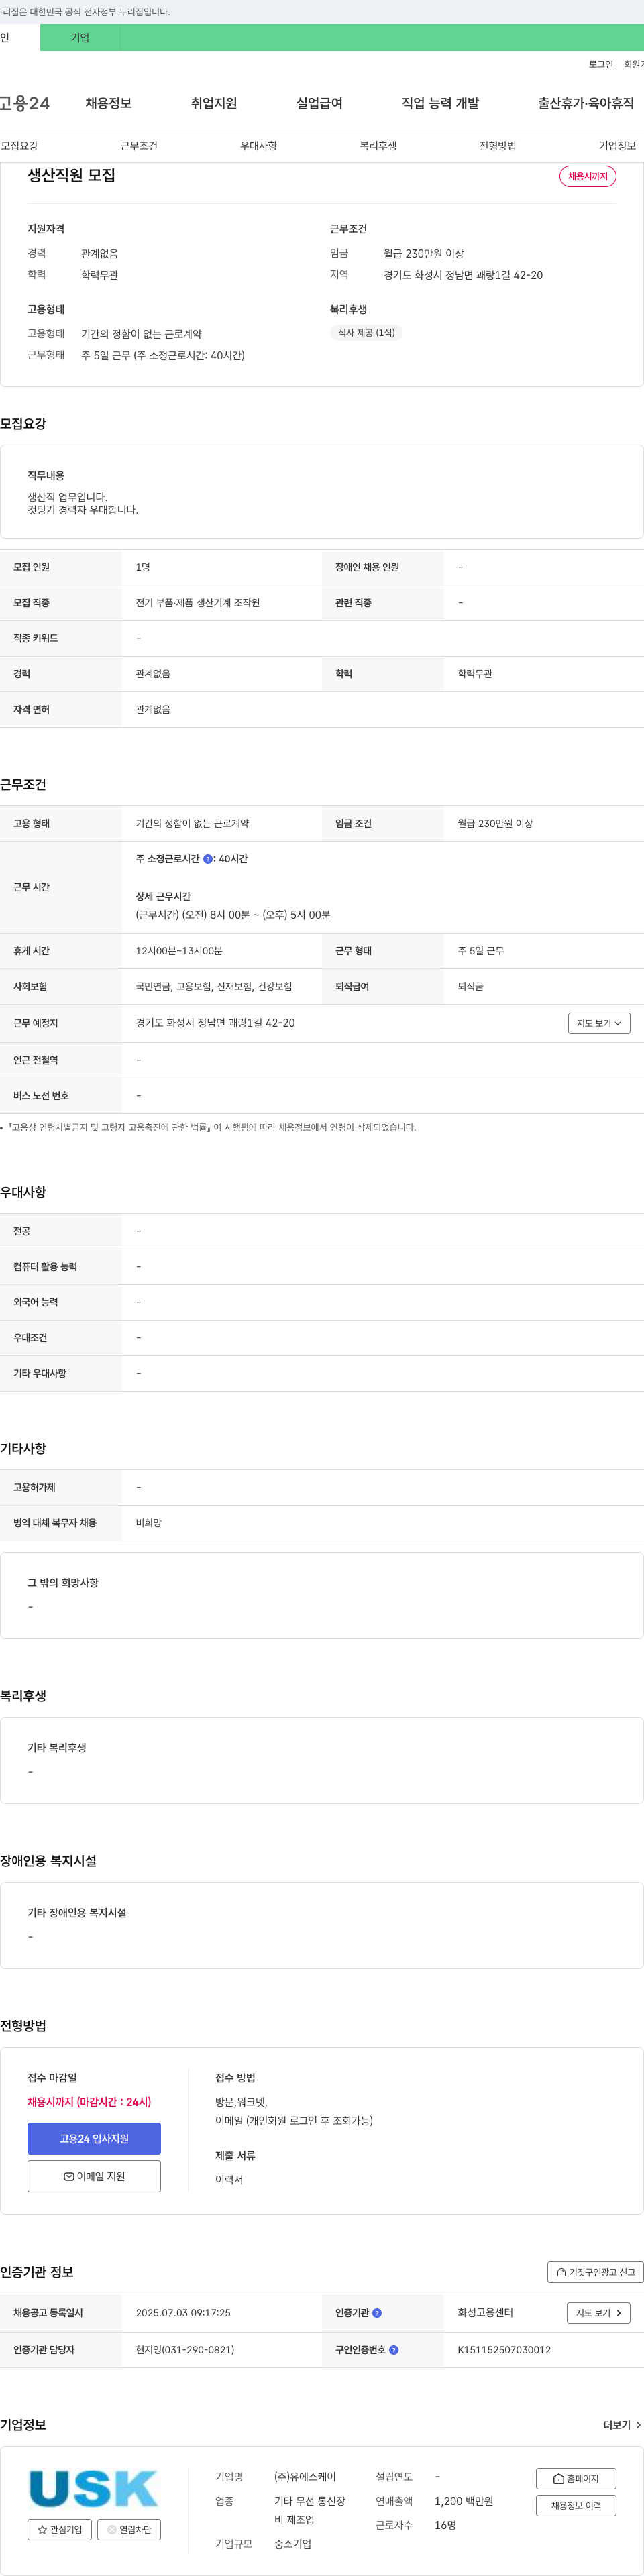
Task: Click the 고용24 logo
Action: [24, 103]
